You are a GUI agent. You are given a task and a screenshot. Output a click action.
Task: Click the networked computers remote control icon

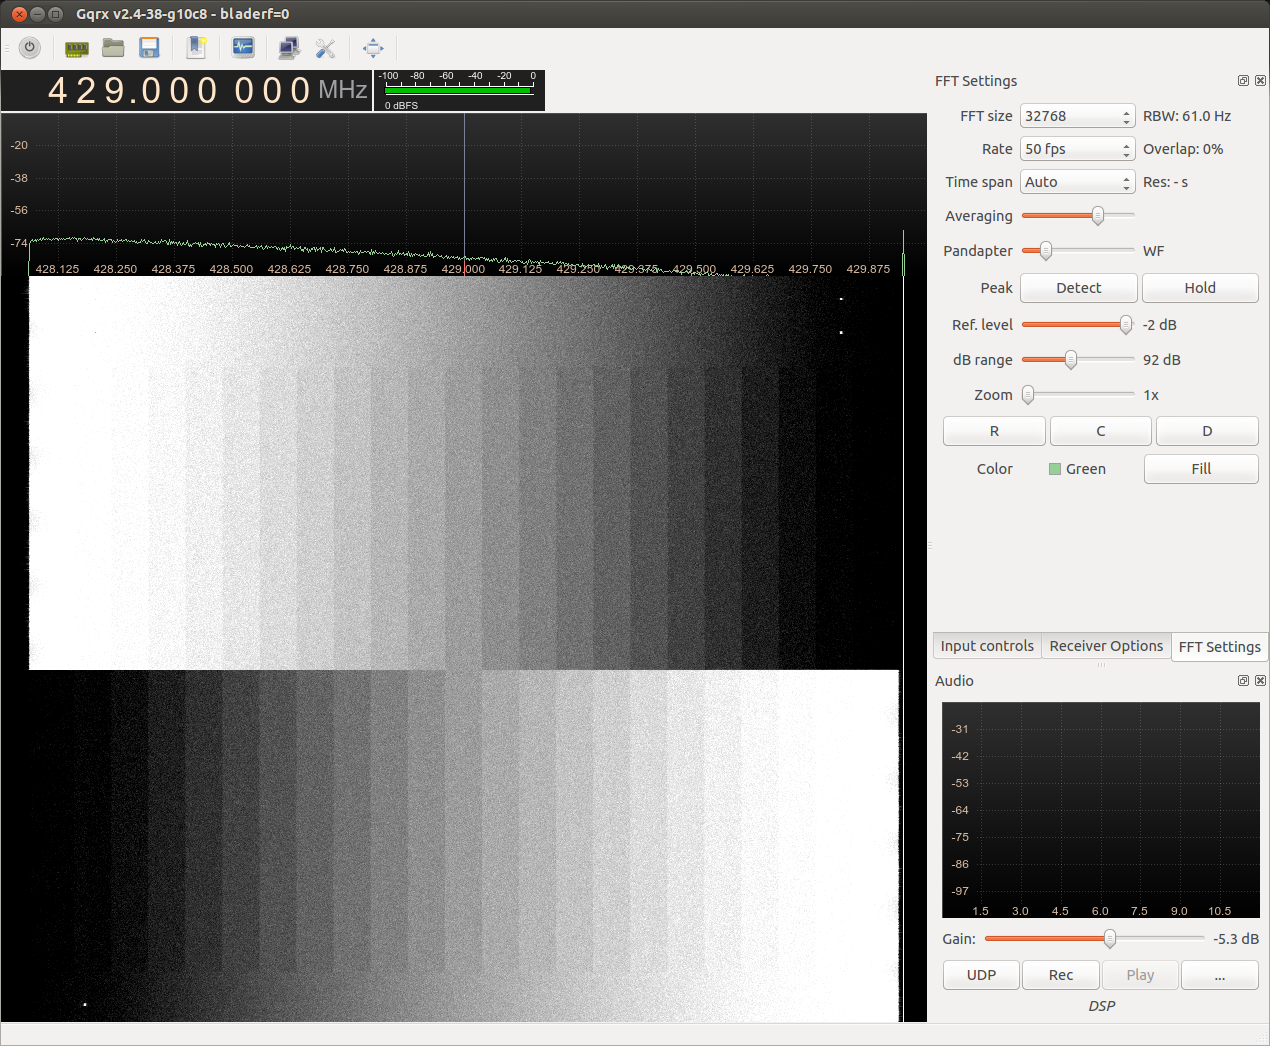[289, 48]
